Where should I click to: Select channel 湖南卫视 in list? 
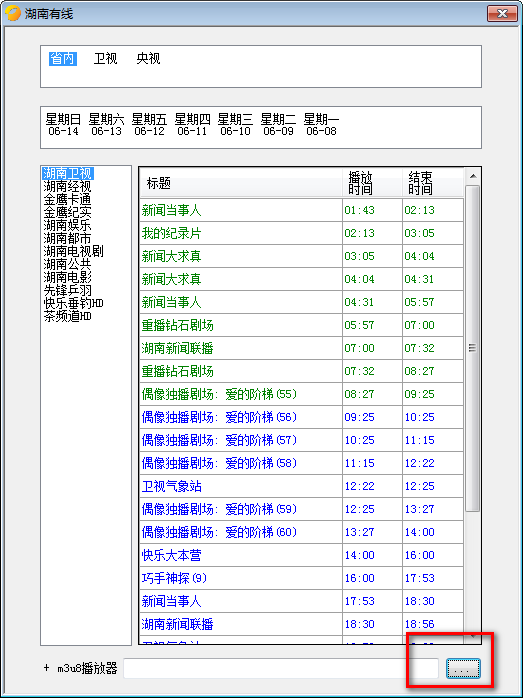pyautogui.click(x=68, y=174)
